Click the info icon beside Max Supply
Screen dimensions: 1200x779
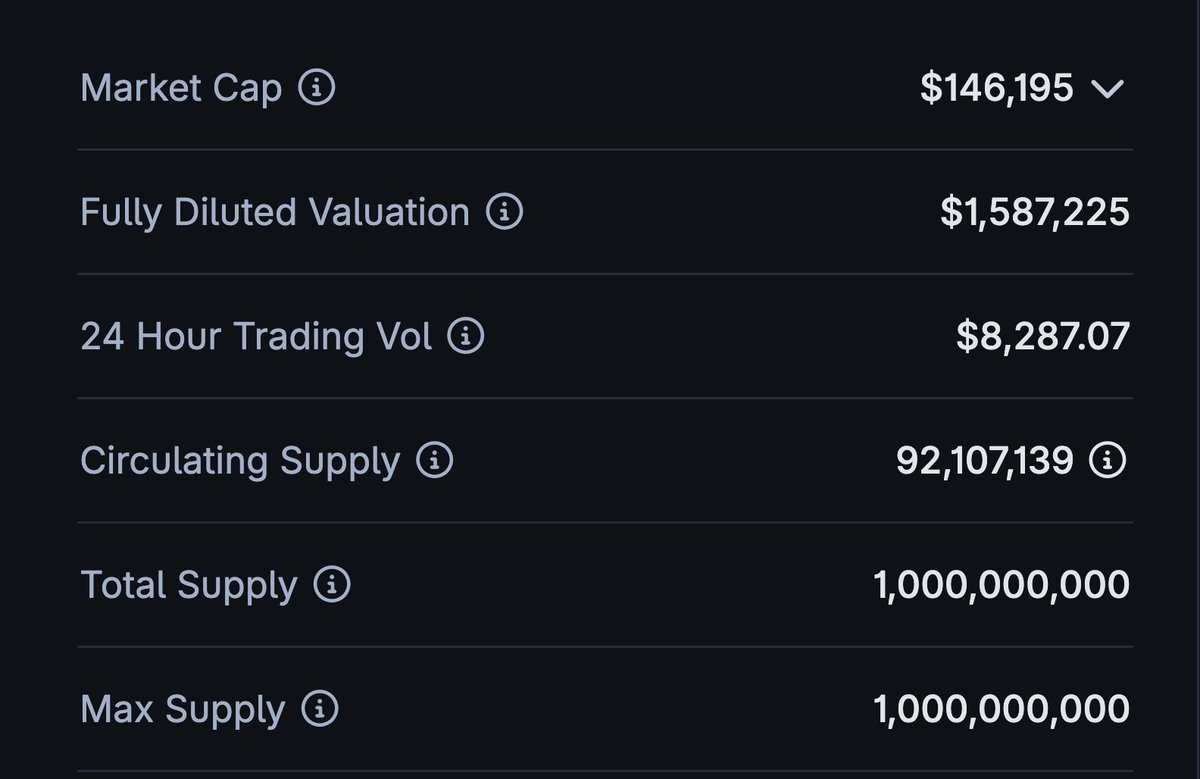(320, 709)
